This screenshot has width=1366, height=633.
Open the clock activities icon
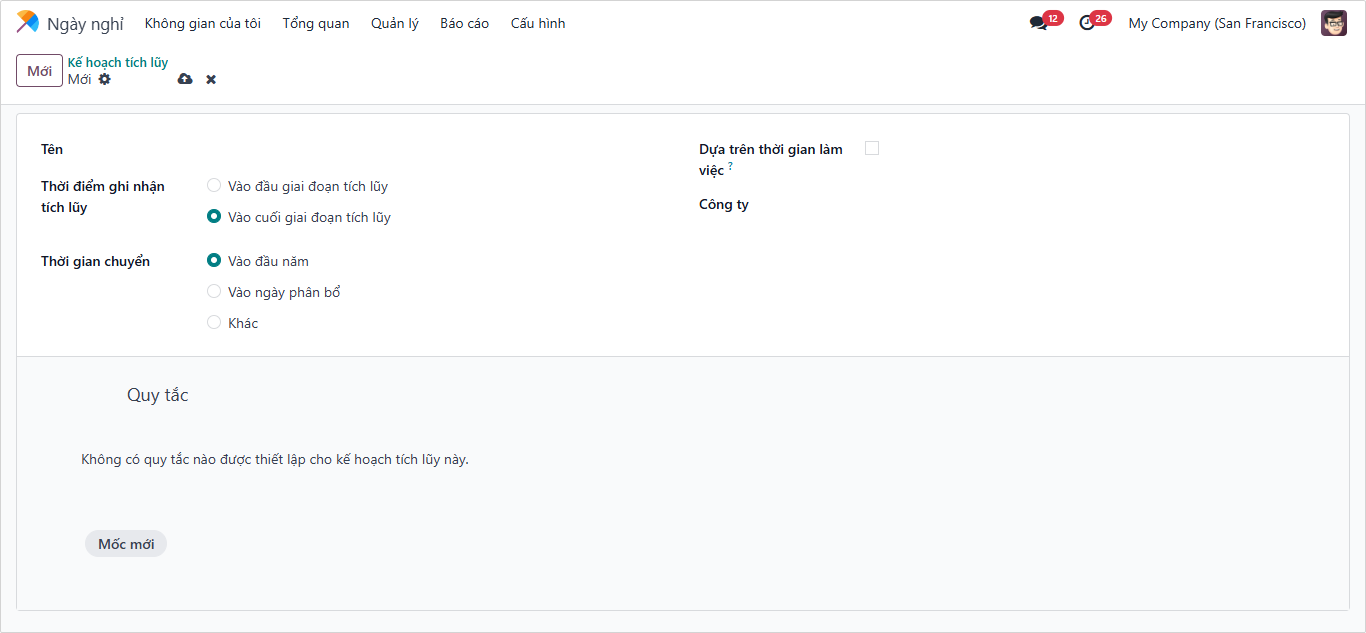[1087, 23]
